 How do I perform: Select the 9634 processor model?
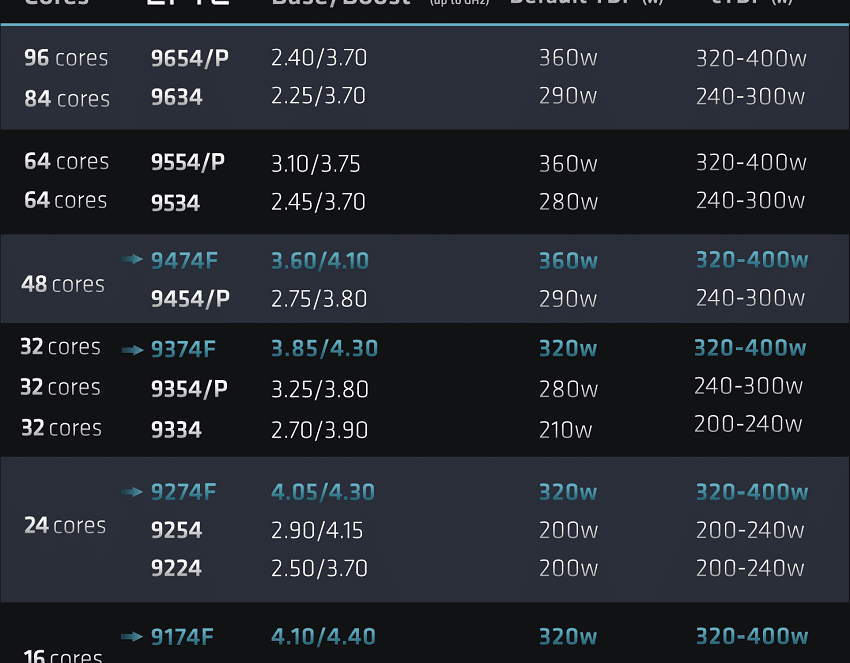(176, 97)
